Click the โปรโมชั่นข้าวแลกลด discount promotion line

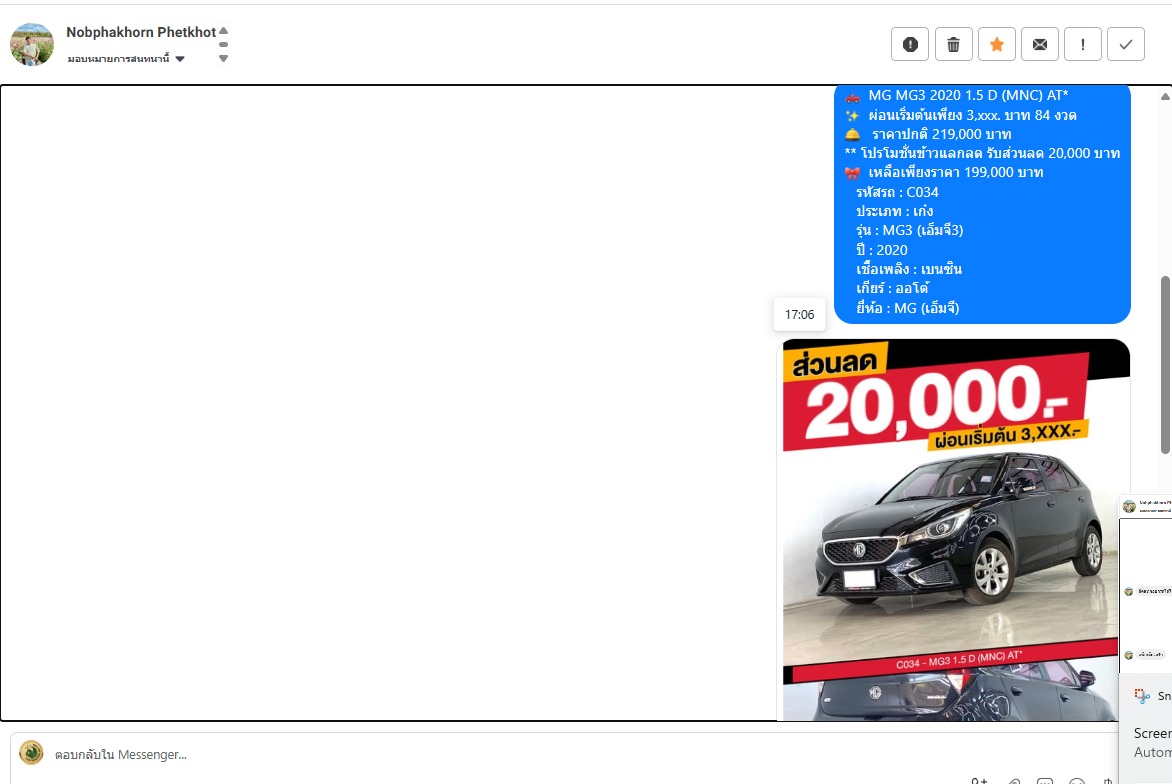(x=982, y=153)
